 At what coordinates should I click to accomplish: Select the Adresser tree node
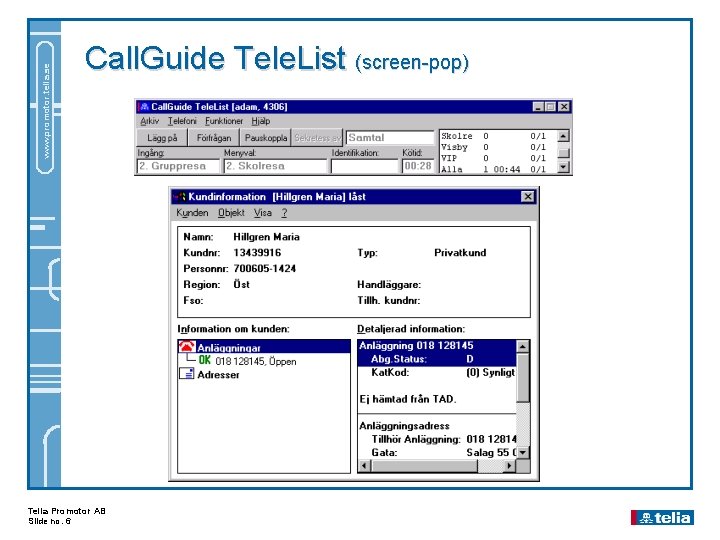pos(218,375)
